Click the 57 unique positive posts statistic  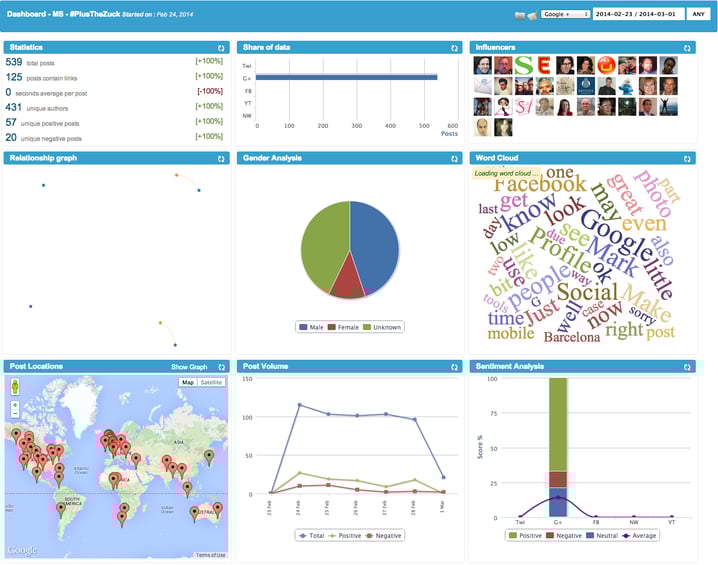[x=42, y=123]
